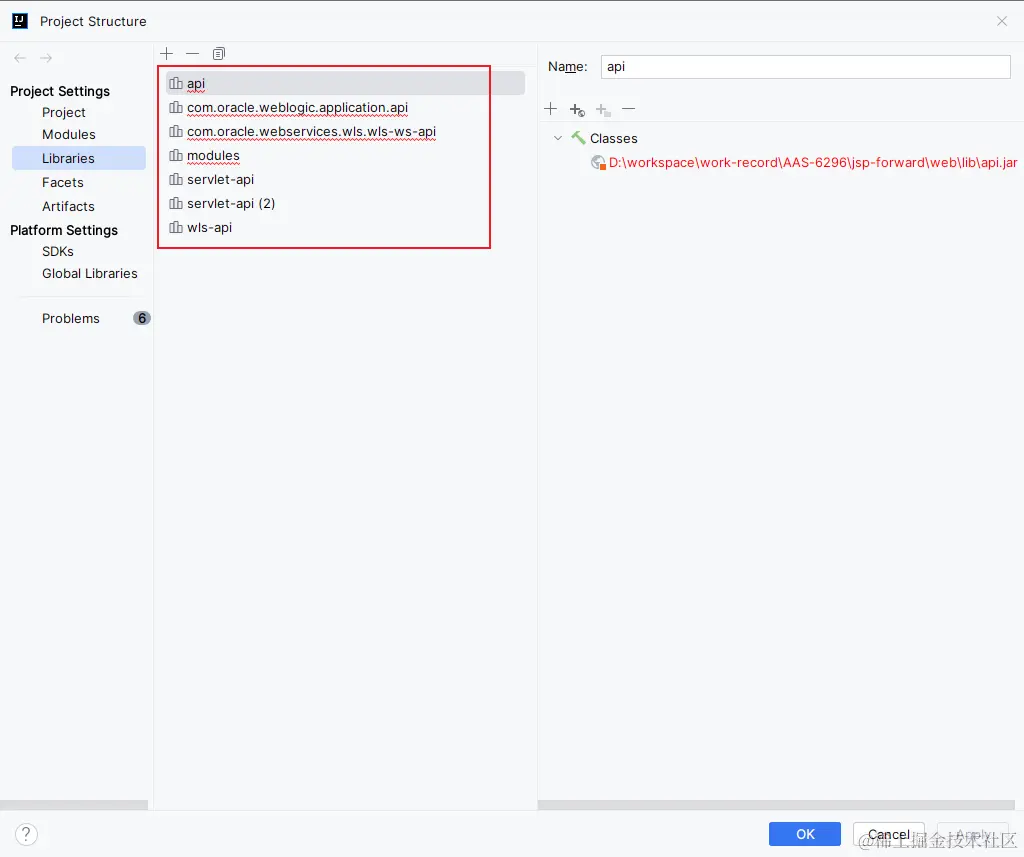
Task: Open the Project settings page
Action: (x=64, y=112)
